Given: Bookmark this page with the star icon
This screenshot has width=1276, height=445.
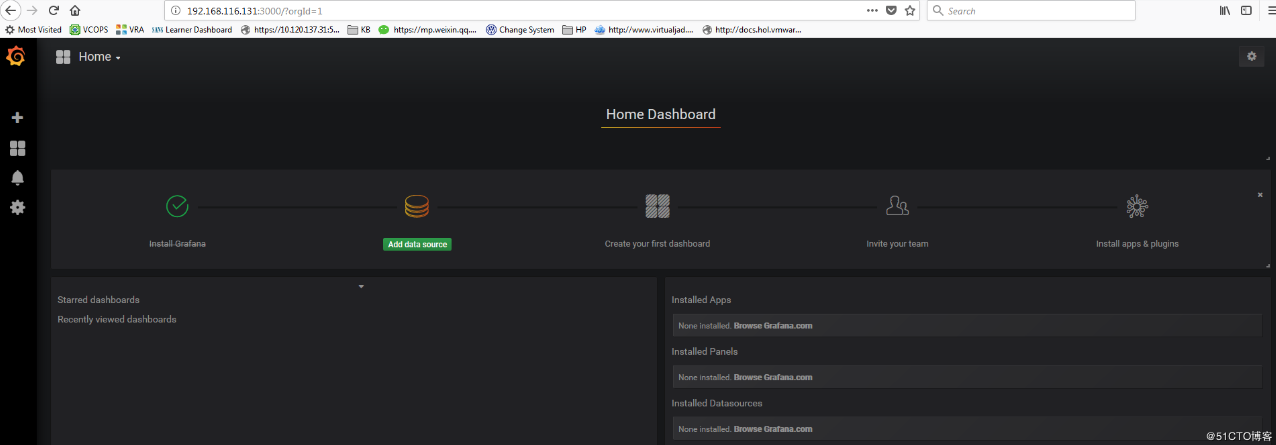Looking at the screenshot, I should pyautogui.click(x=909, y=10).
